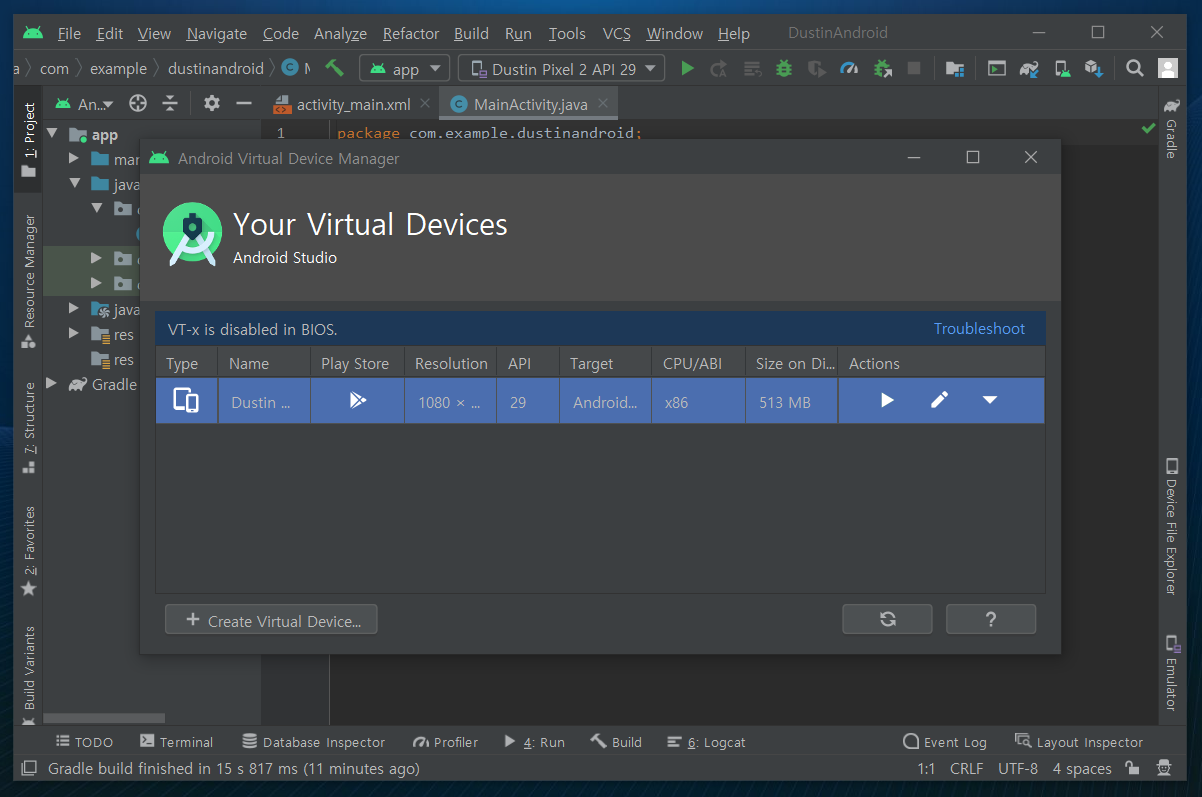The width and height of the screenshot is (1202, 797).
Task: Open more actions arrow for Dustin device
Action: coord(990,400)
